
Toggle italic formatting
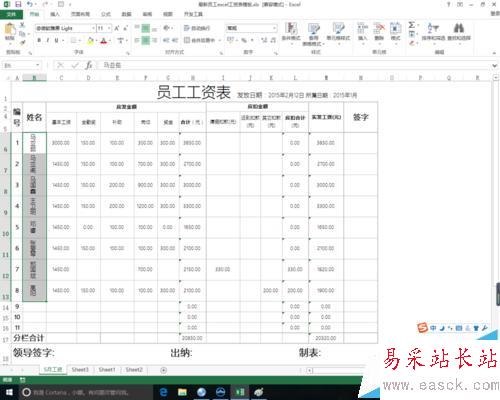pos(48,40)
